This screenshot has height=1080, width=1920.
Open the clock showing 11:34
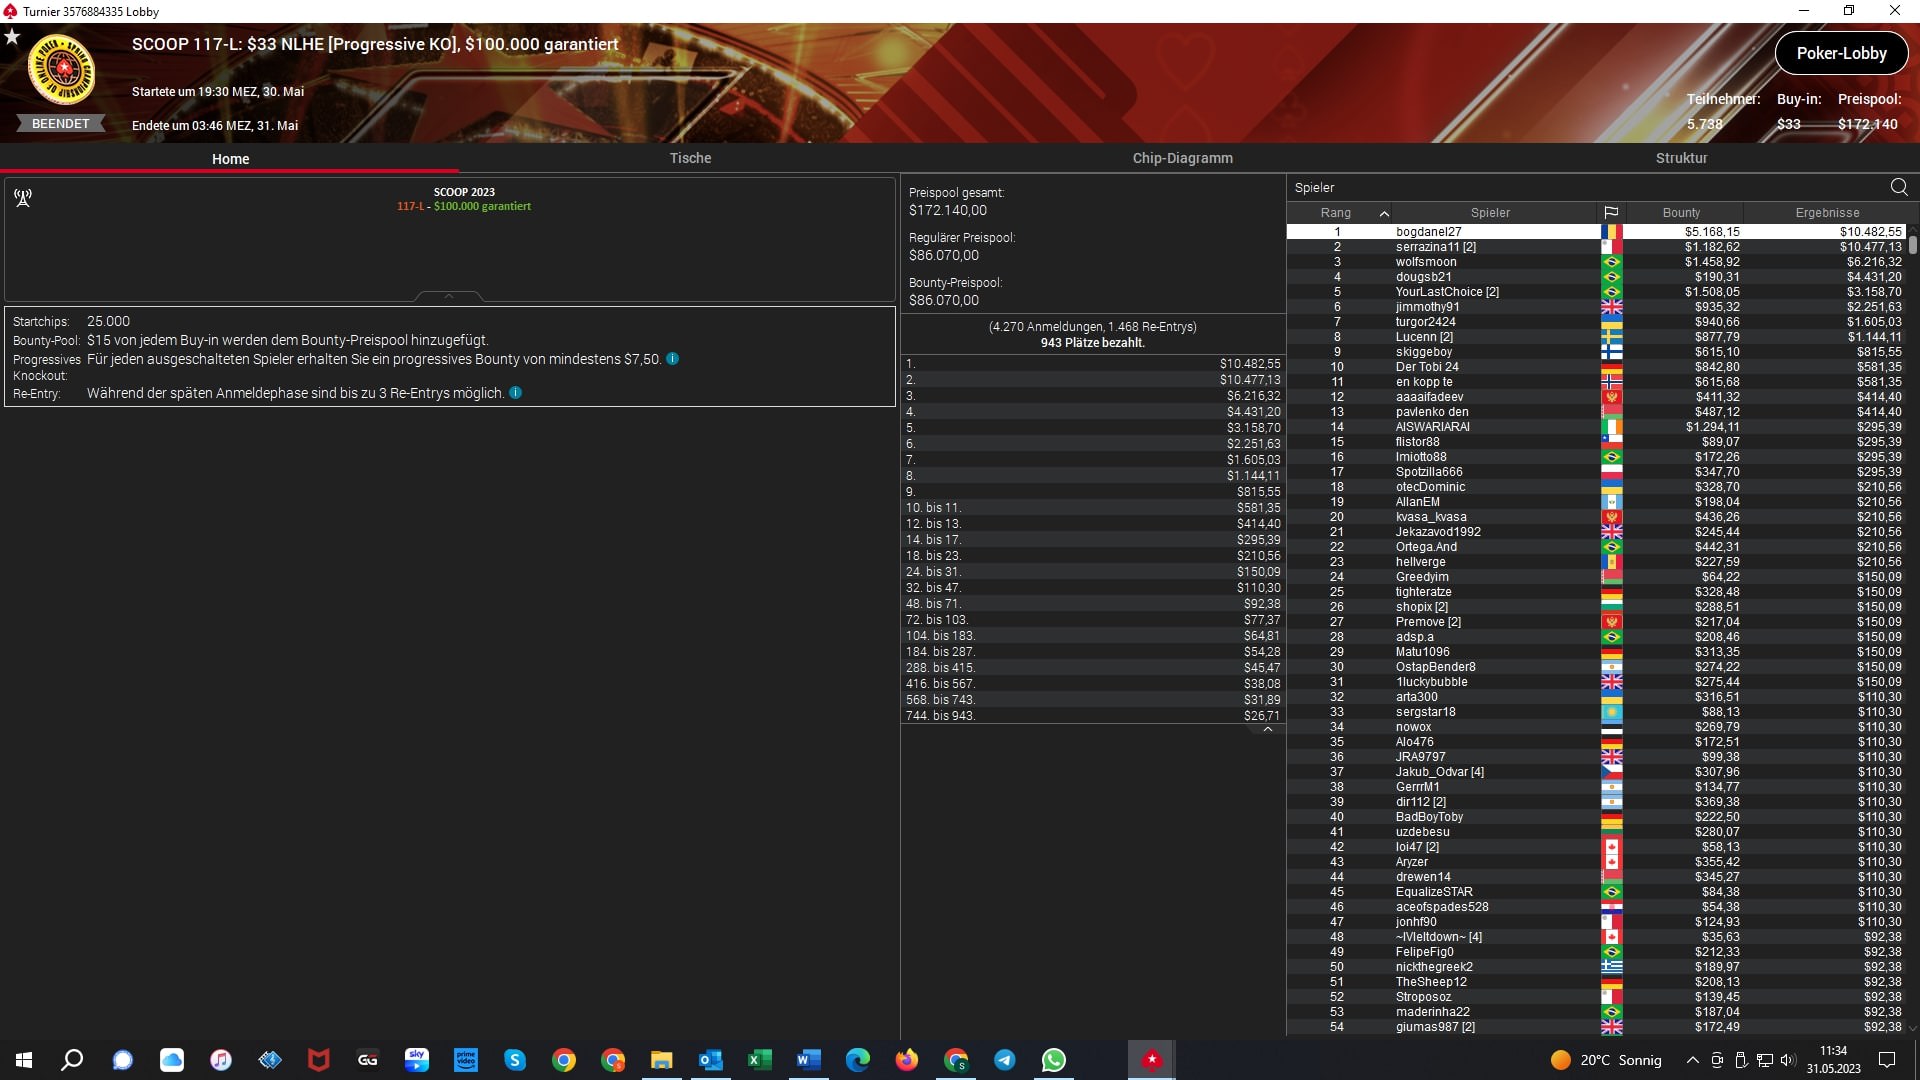(1833, 1060)
